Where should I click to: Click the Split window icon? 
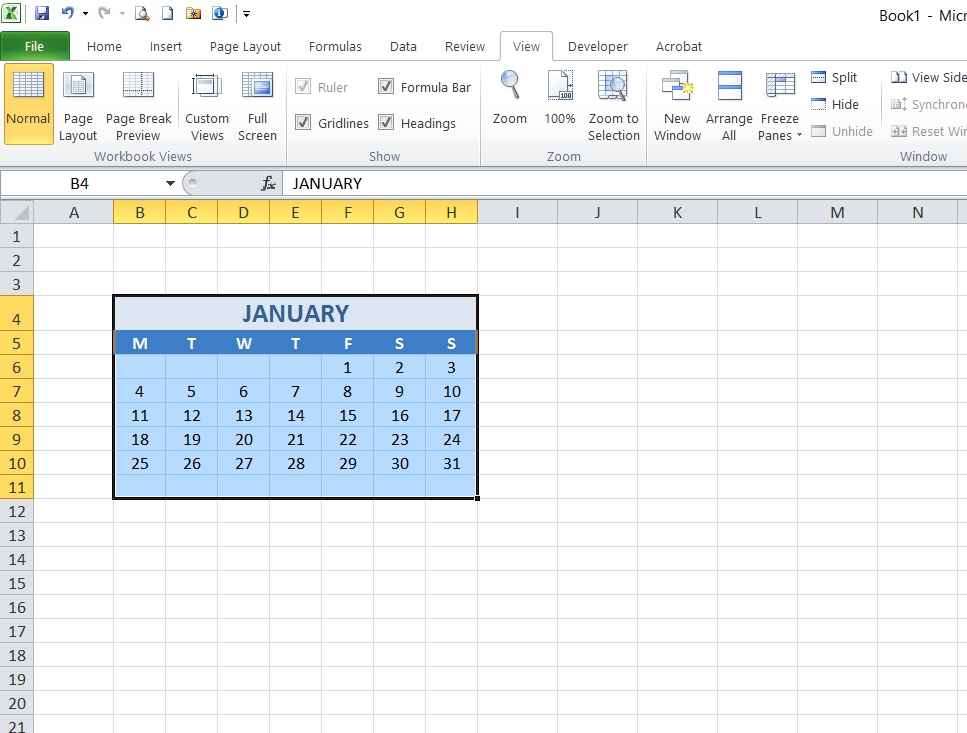(818, 77)
